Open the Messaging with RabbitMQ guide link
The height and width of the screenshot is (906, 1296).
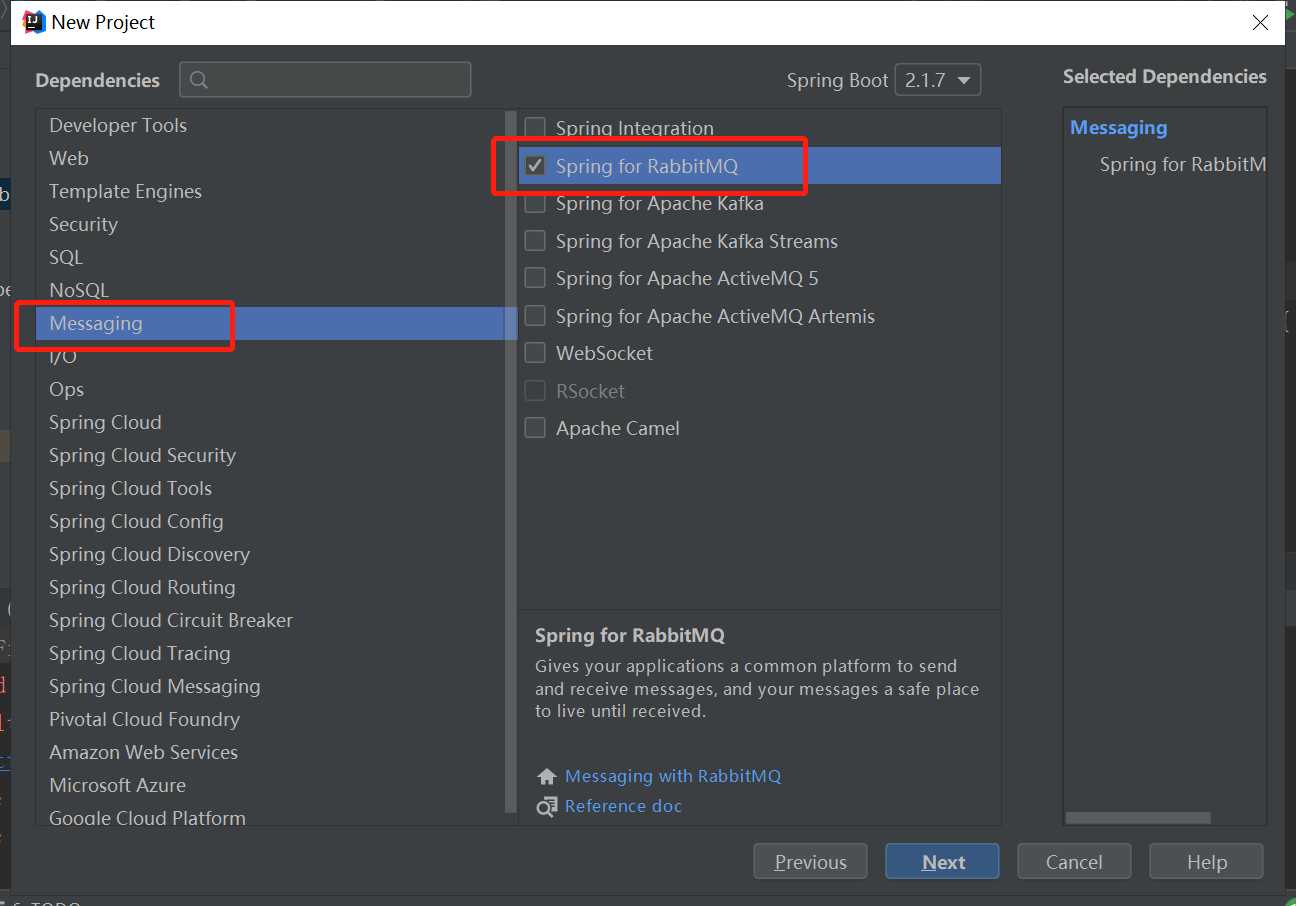(673, 776)
